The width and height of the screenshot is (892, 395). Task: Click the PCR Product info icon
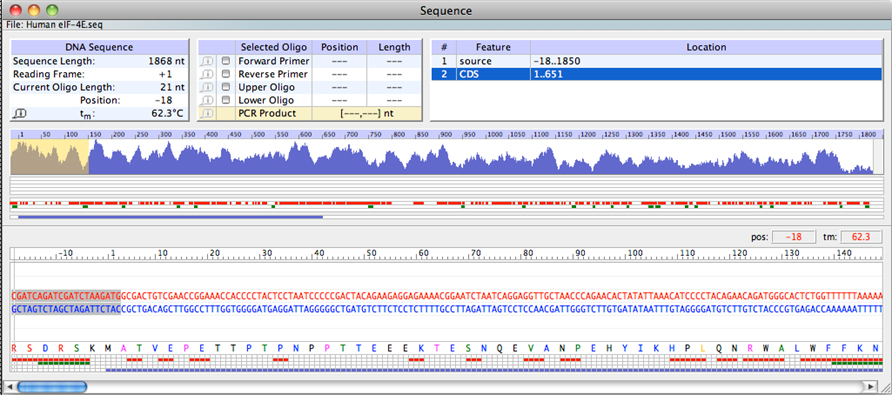tap(208, 113)
